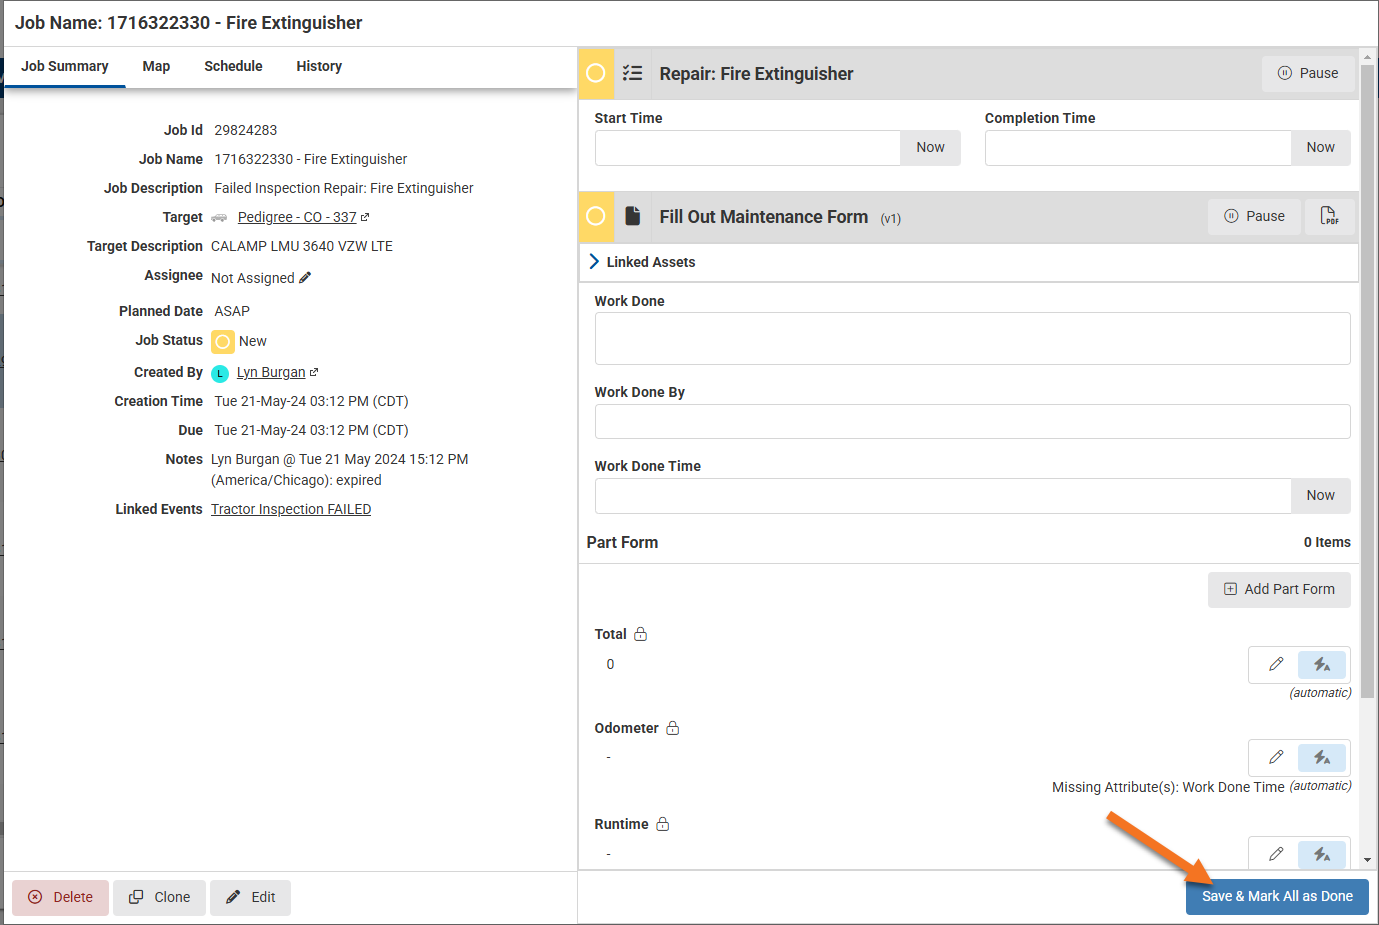Open the Pedigree - CO - 337 target link
Screen dimensions: 1379x925
pos(297,217)
